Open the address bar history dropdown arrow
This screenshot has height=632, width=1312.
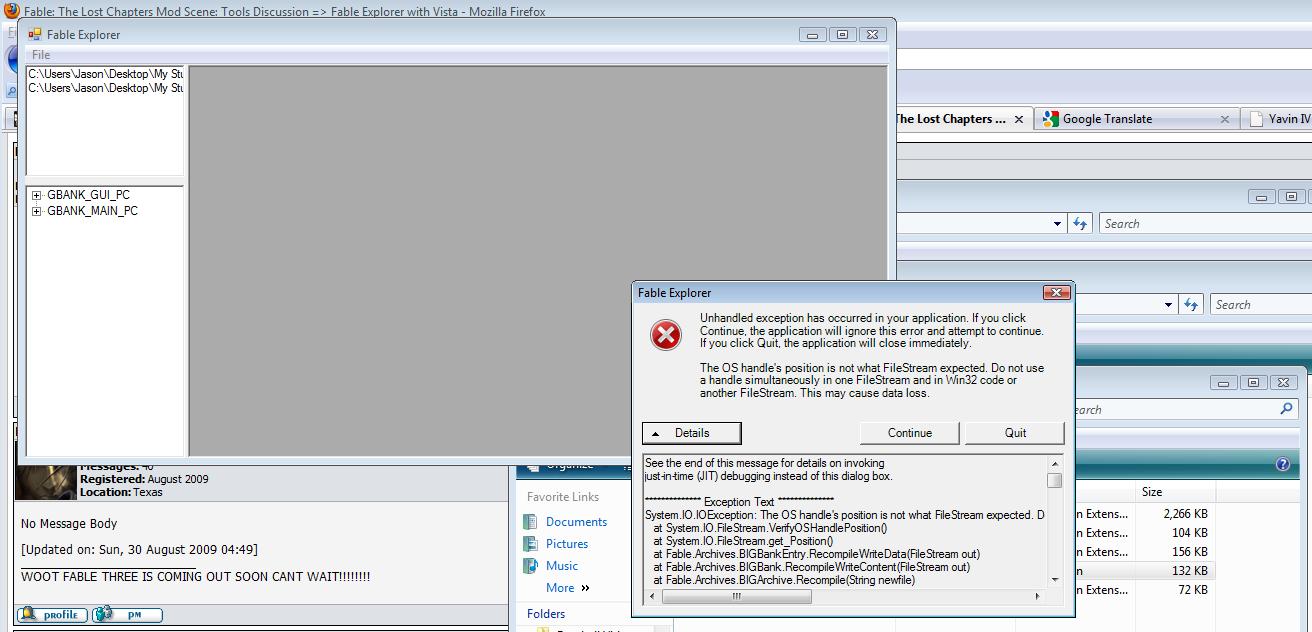click(x=1057, y=224)
